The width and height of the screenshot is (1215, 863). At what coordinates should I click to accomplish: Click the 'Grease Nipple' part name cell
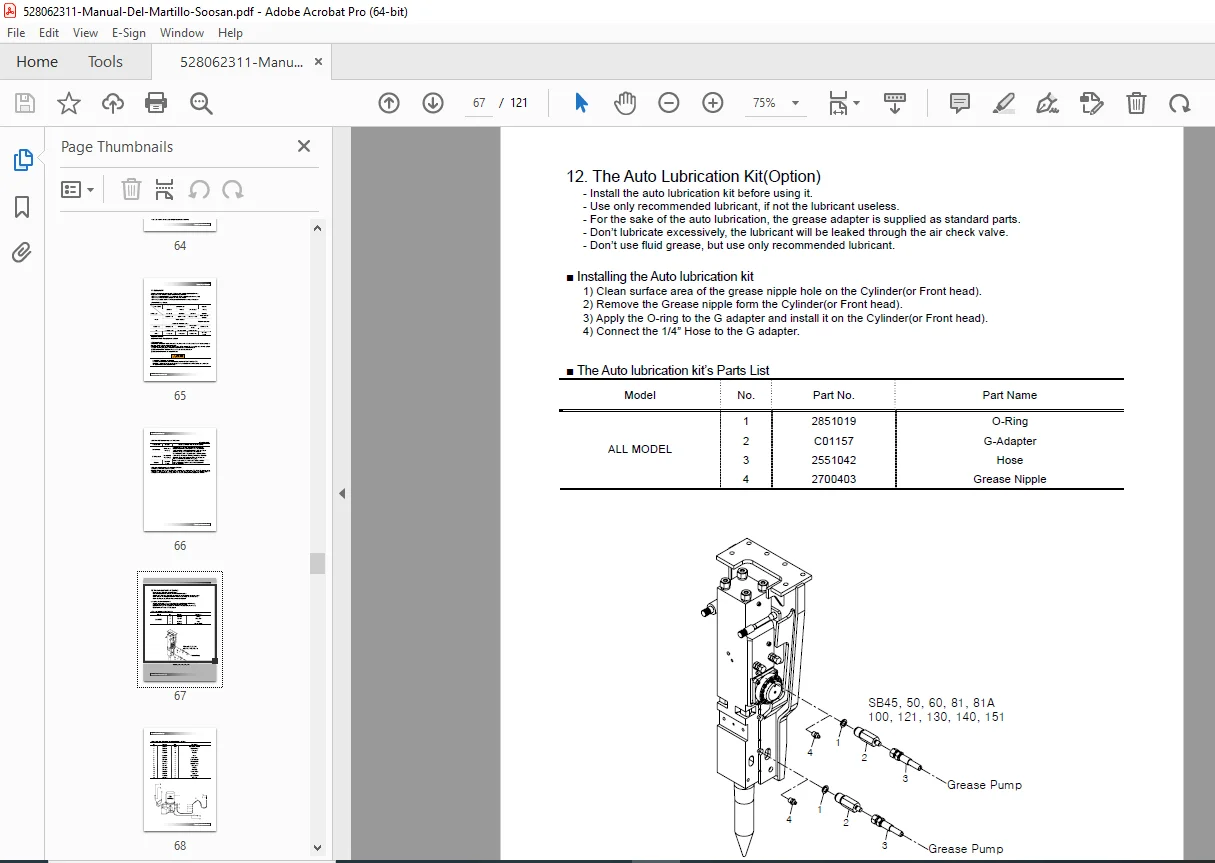point(1009,479)
